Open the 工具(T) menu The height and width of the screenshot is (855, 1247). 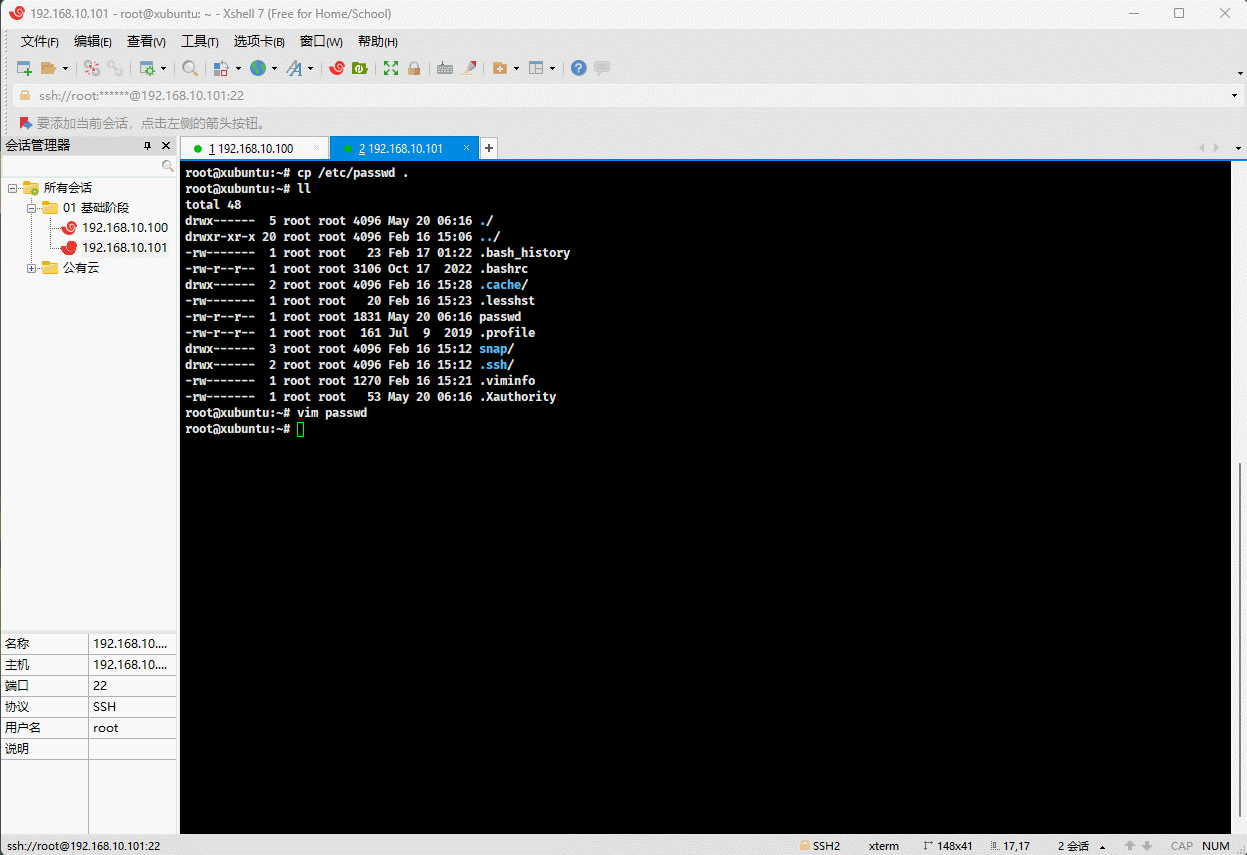pos(199,41)
